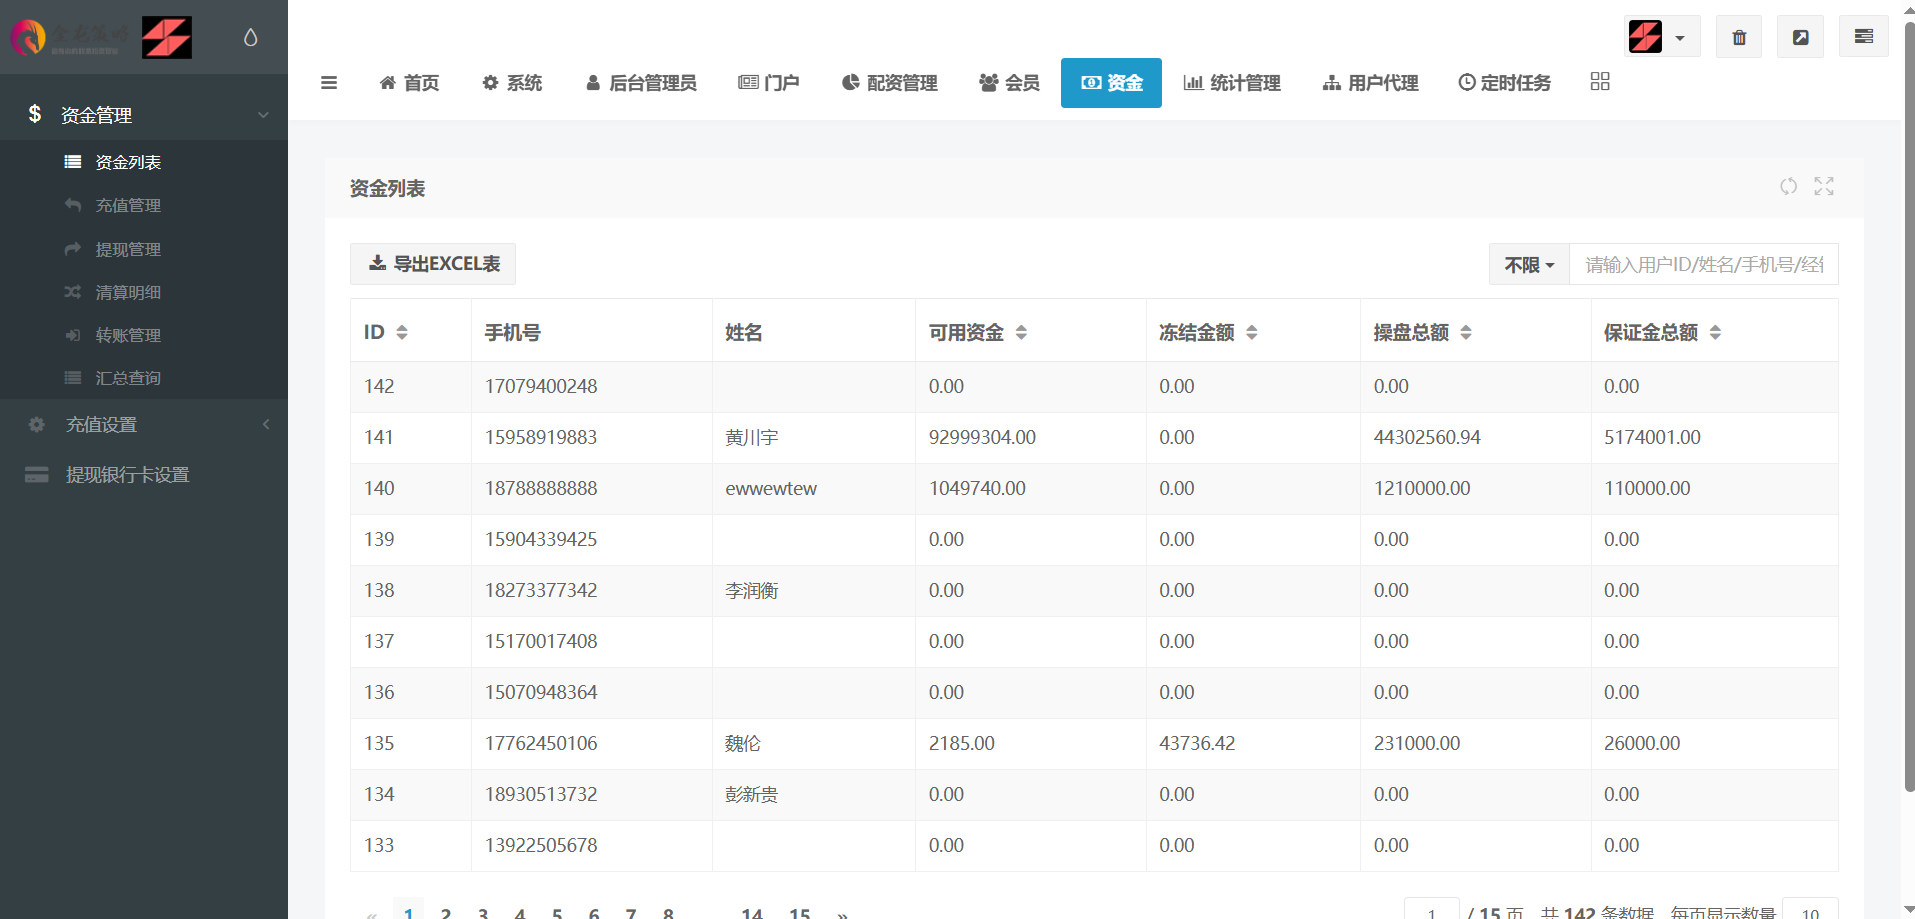
Task: Click the external link icon top right
Action: pyautogui.click(x=1800, y=37)
